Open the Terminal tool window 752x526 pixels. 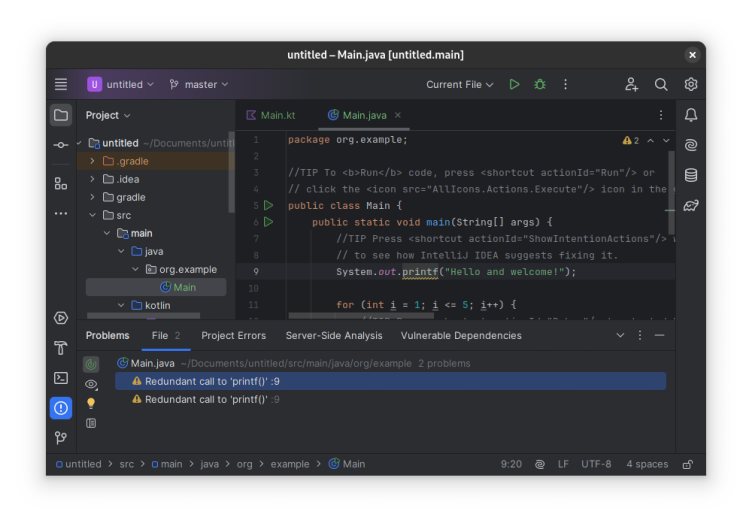pos(61,378)
